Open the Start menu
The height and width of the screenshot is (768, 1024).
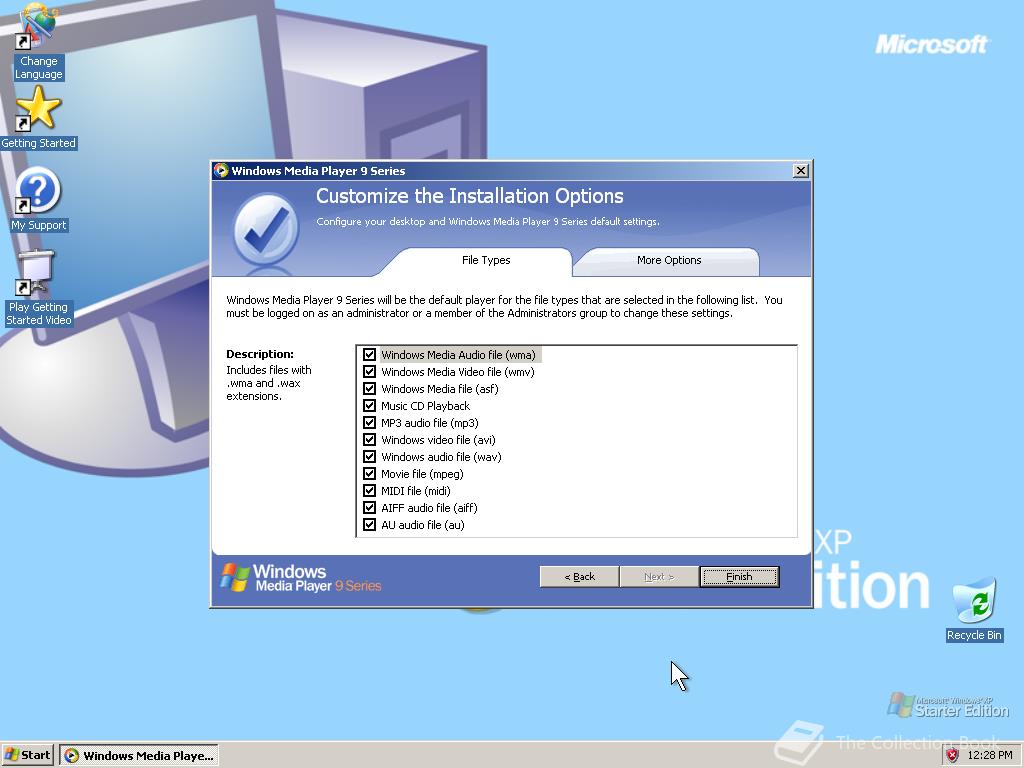tap(27, 755)
